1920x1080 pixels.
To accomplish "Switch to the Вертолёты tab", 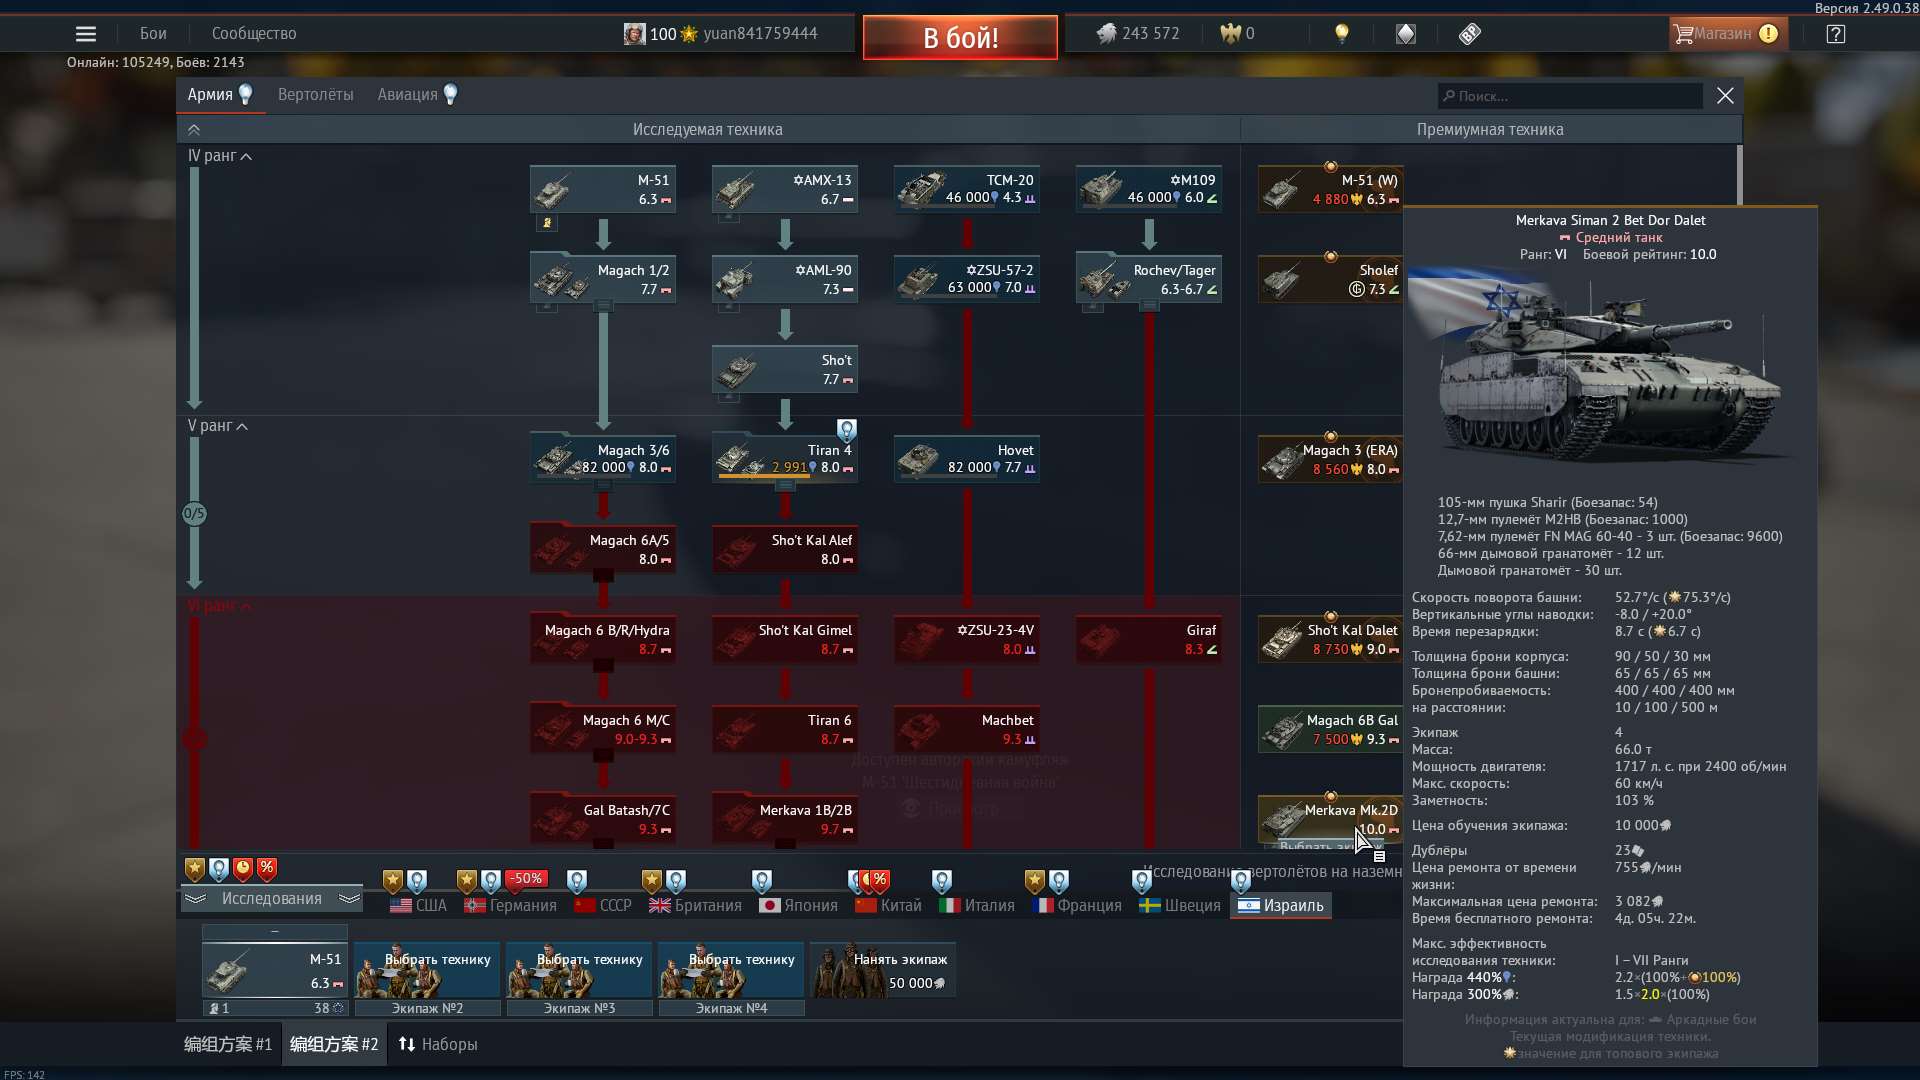I will coord(315,95).
